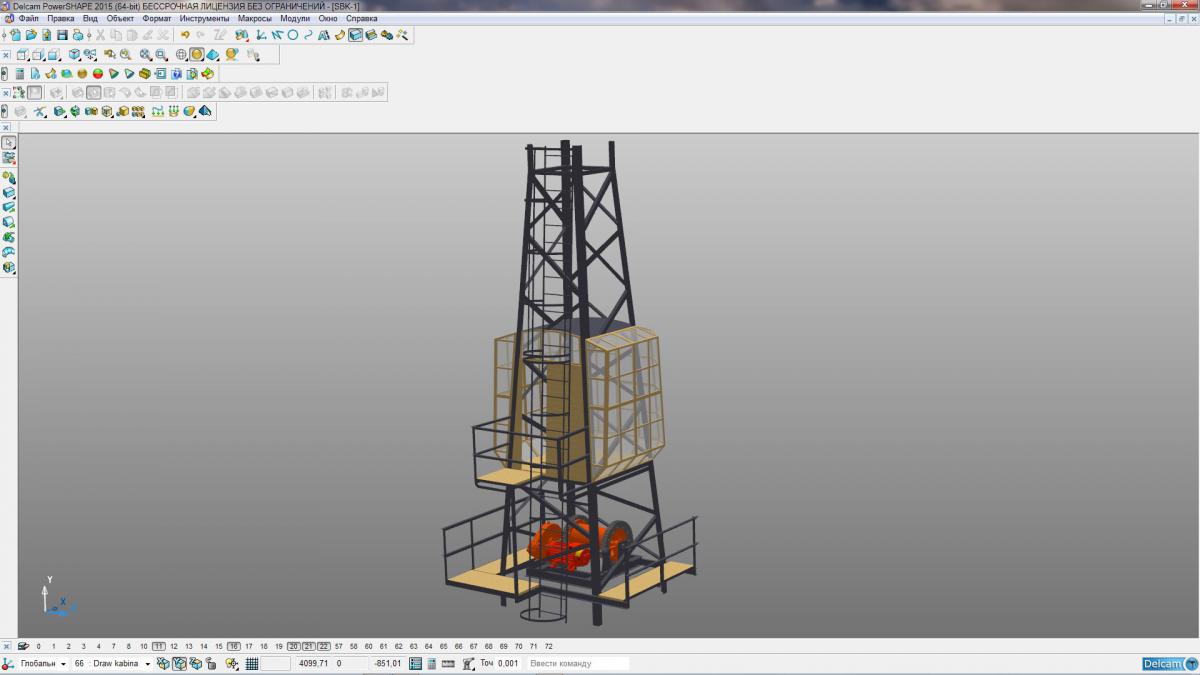Screen dimensions: 1200x675
Task: Toggle level 16 visibility
Action: coord(233,646)
